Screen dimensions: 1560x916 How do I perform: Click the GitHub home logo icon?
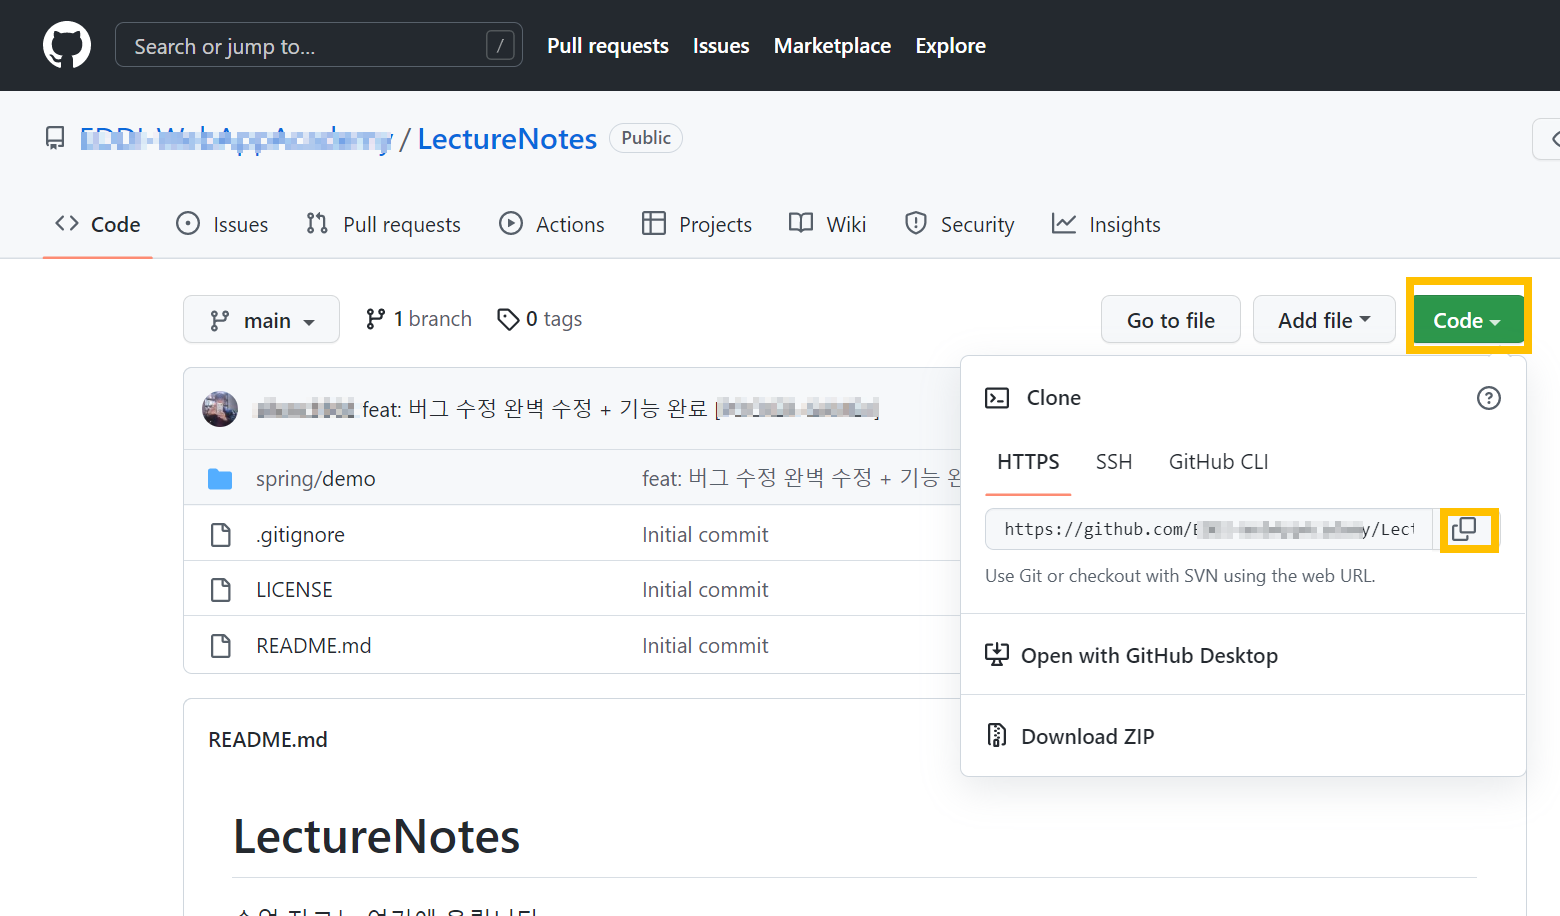click(x=66, y=44)
